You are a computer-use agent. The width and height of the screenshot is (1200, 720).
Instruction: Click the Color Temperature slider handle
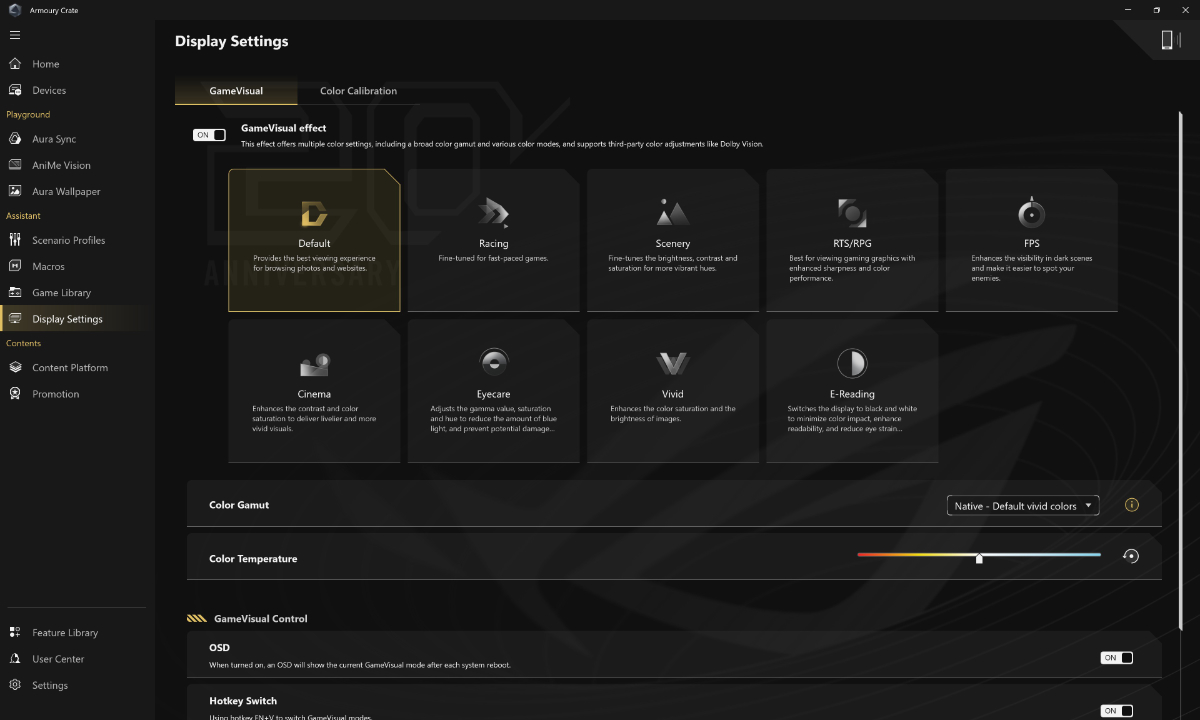point(979,558)
